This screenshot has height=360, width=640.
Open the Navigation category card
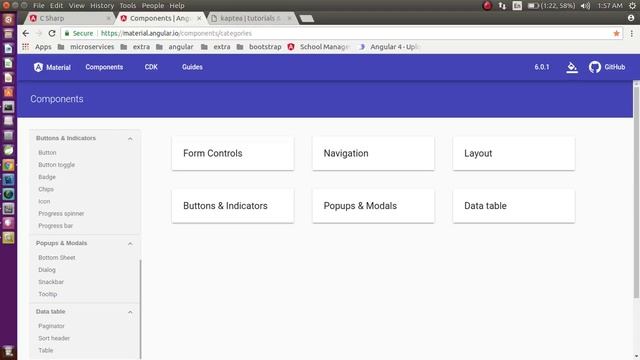tap(373, 153)
